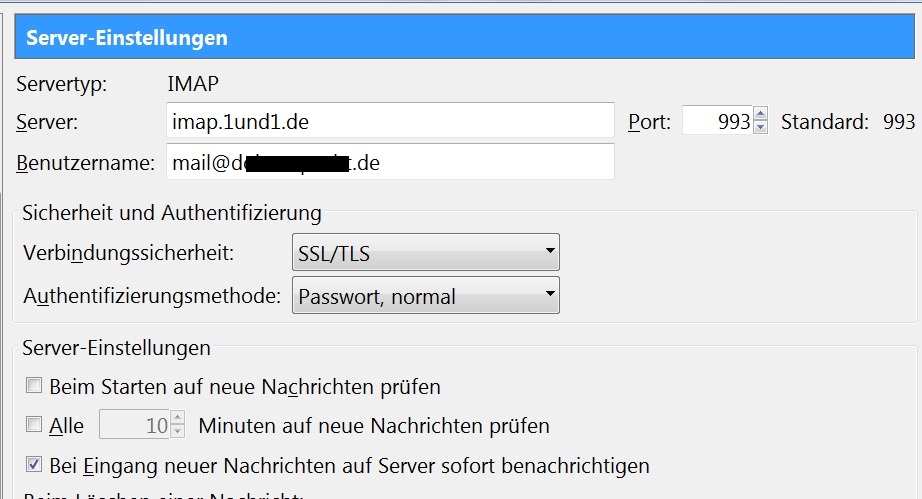Click the blue Server-Einstellungen header bar
This screenshot has width=922, height=499.
pyautogui.click(x=468, y=39)
